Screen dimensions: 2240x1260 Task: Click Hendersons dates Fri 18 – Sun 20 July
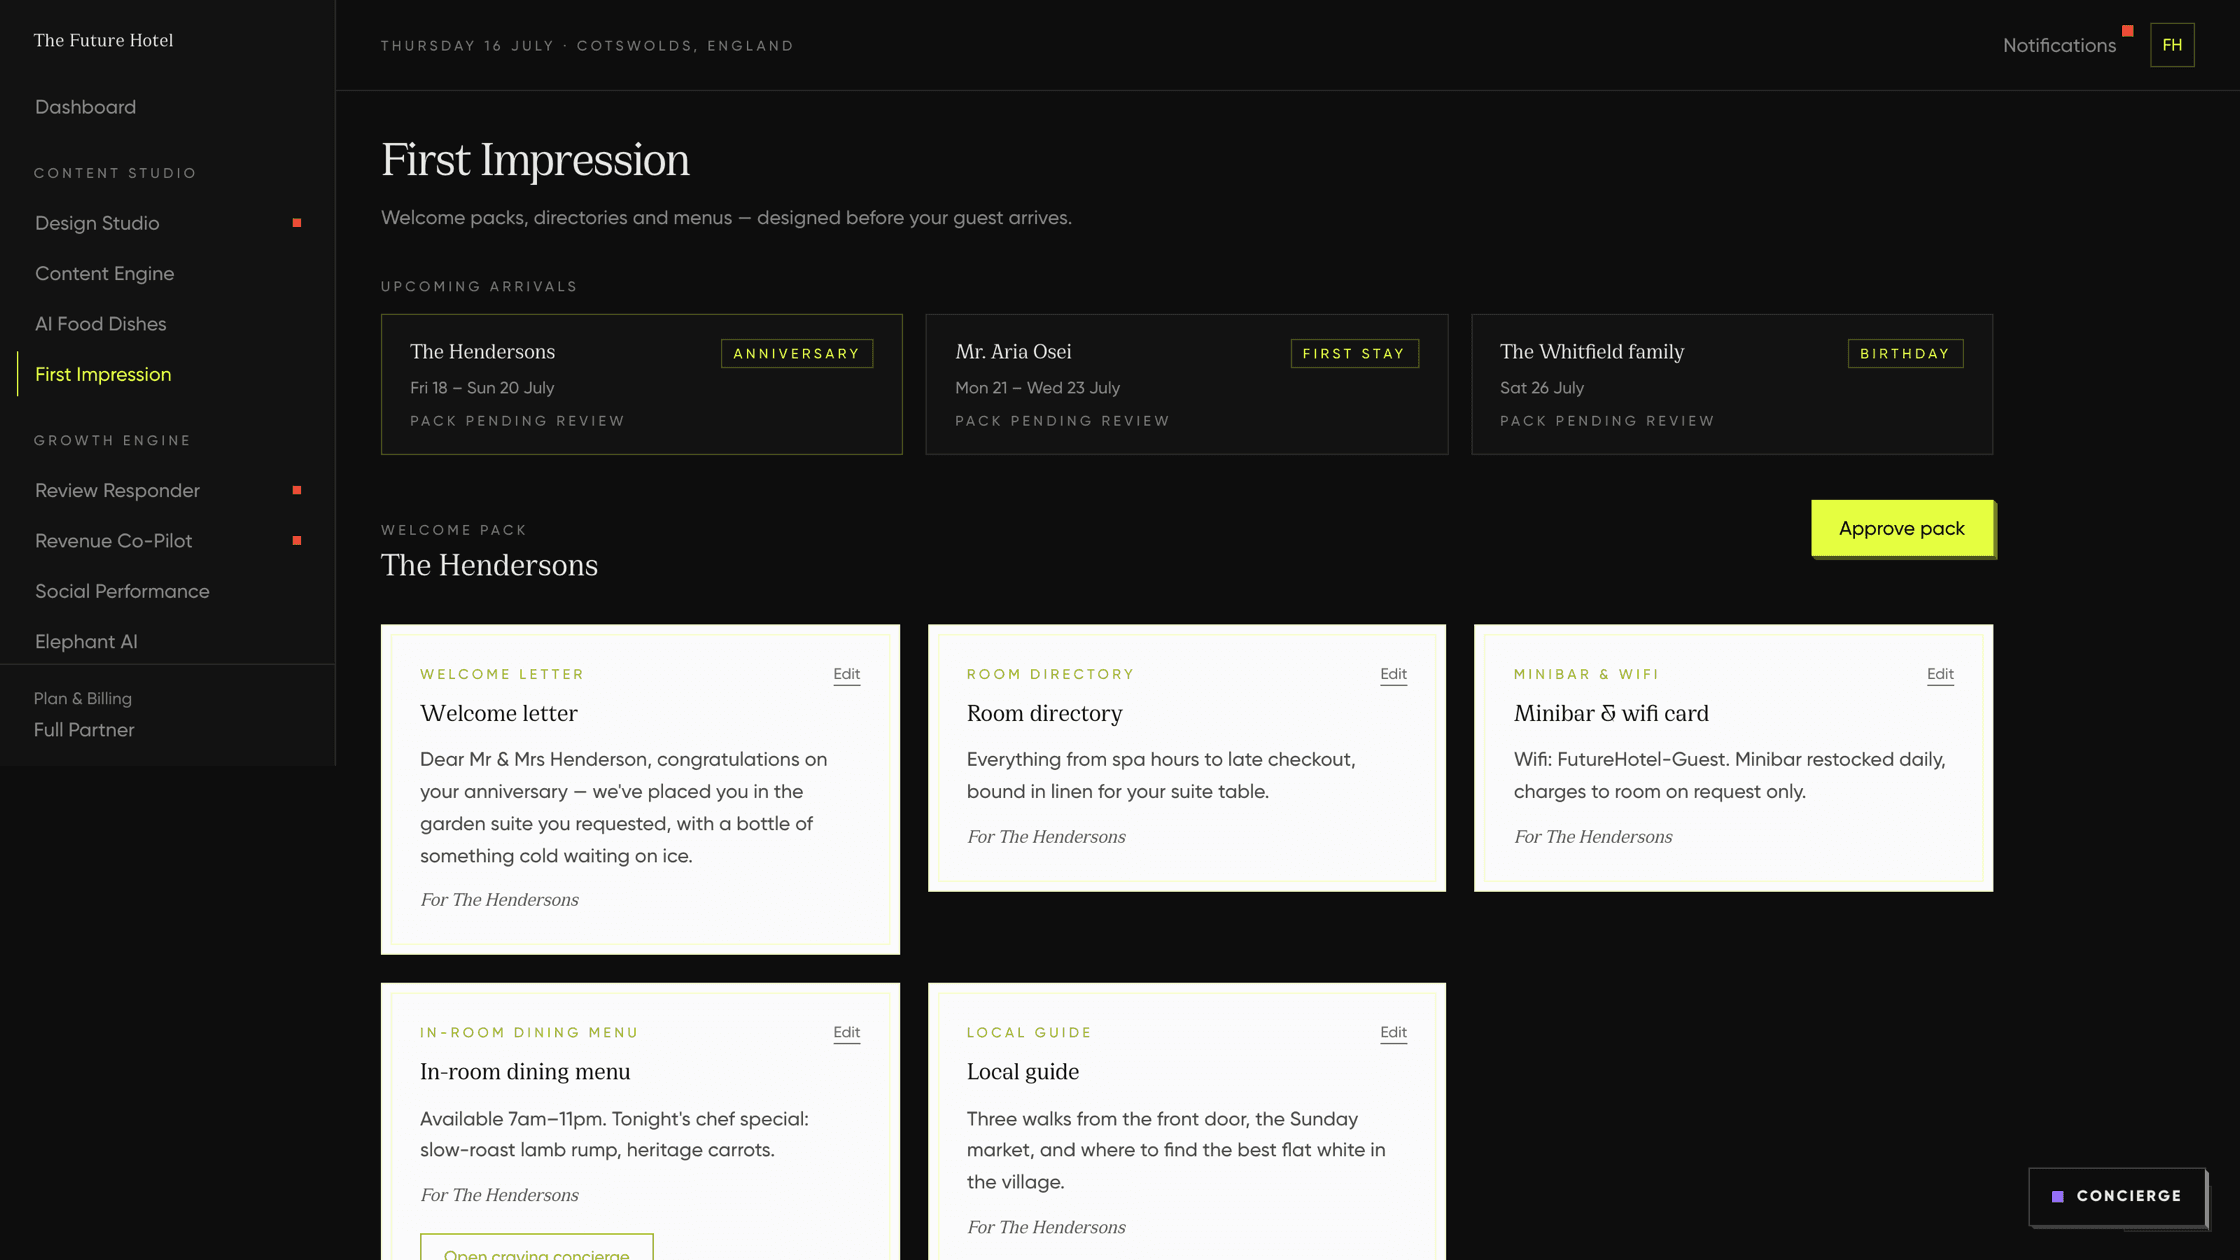coord(482,388)
